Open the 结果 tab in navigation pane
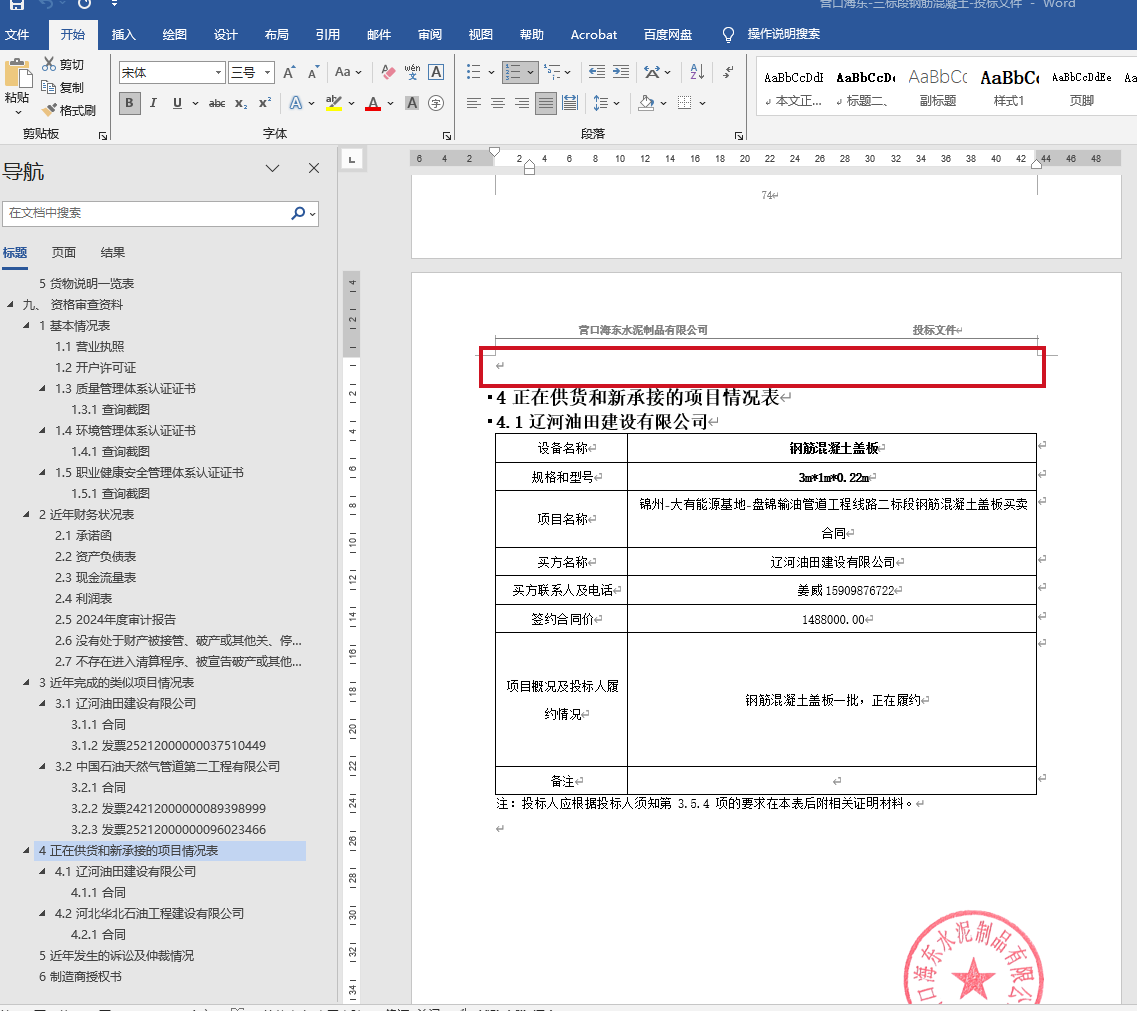This screenshot has height=1011, width=1137. click(112, 252)
